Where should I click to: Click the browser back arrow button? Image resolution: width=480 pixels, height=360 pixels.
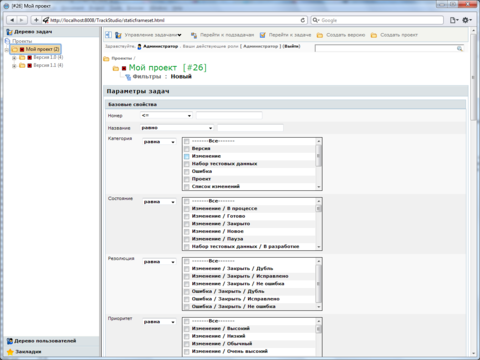click(12, 20)
